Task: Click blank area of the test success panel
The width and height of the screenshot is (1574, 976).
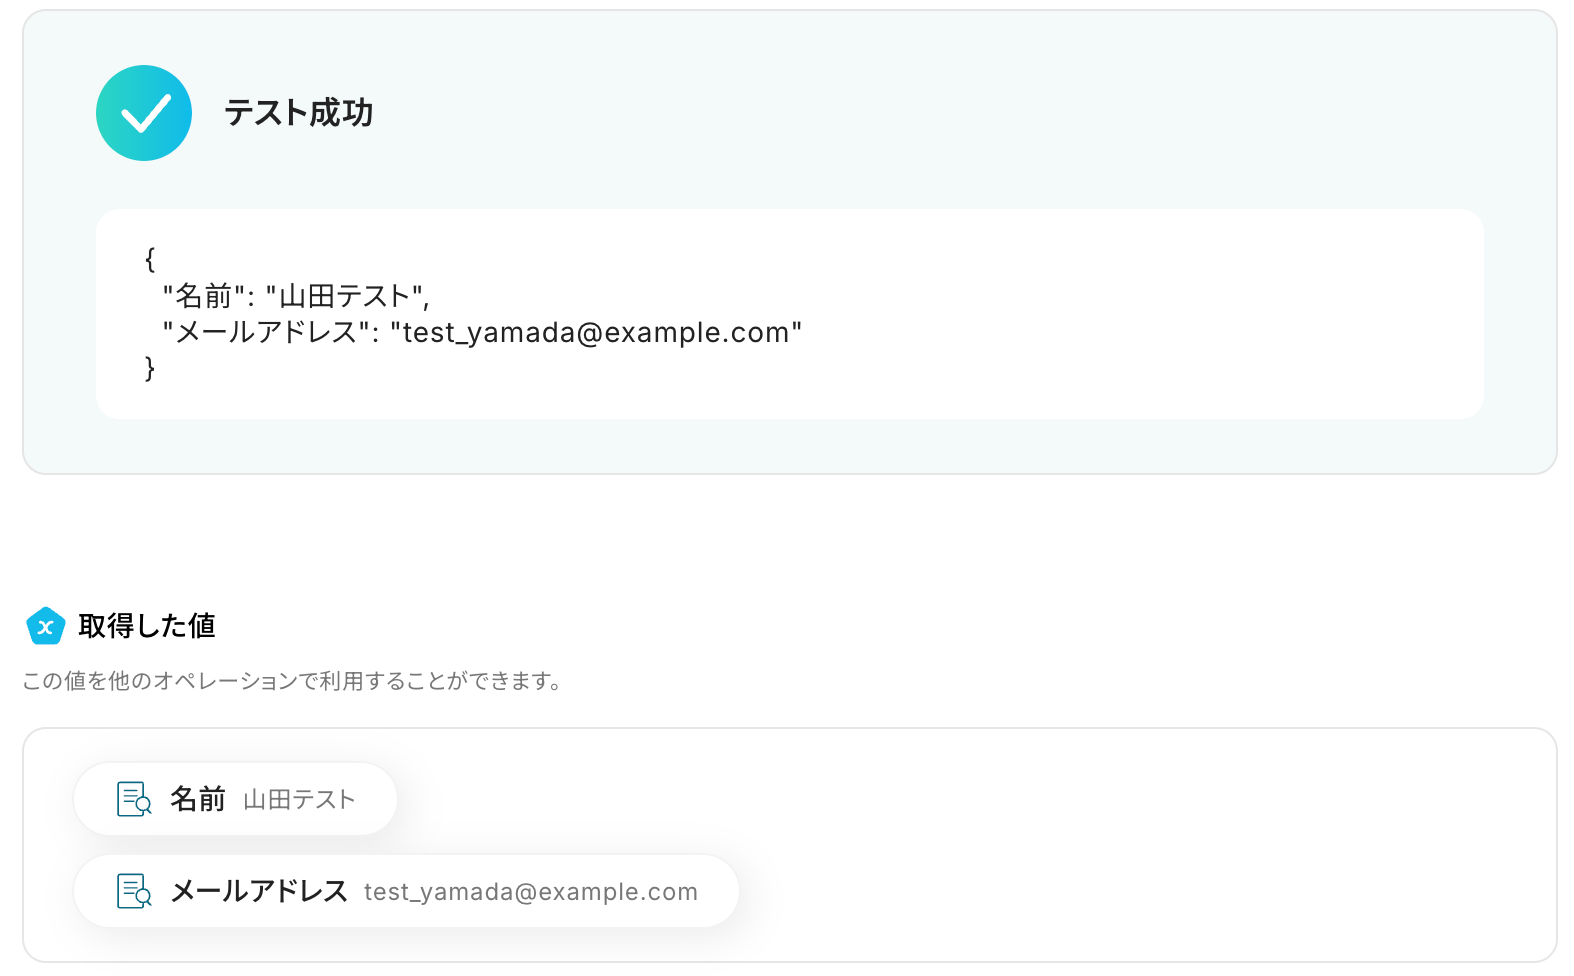Action: click(x=900, y=110)
